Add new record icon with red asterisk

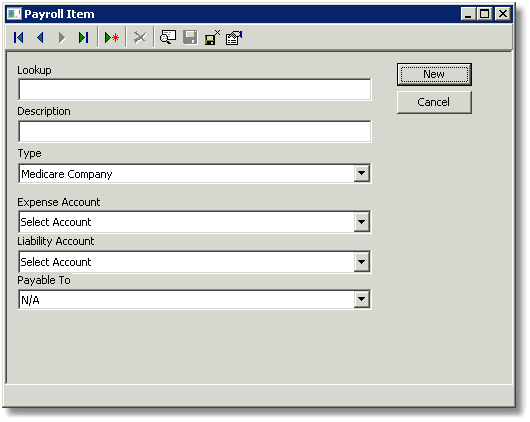tap(112, 38)
